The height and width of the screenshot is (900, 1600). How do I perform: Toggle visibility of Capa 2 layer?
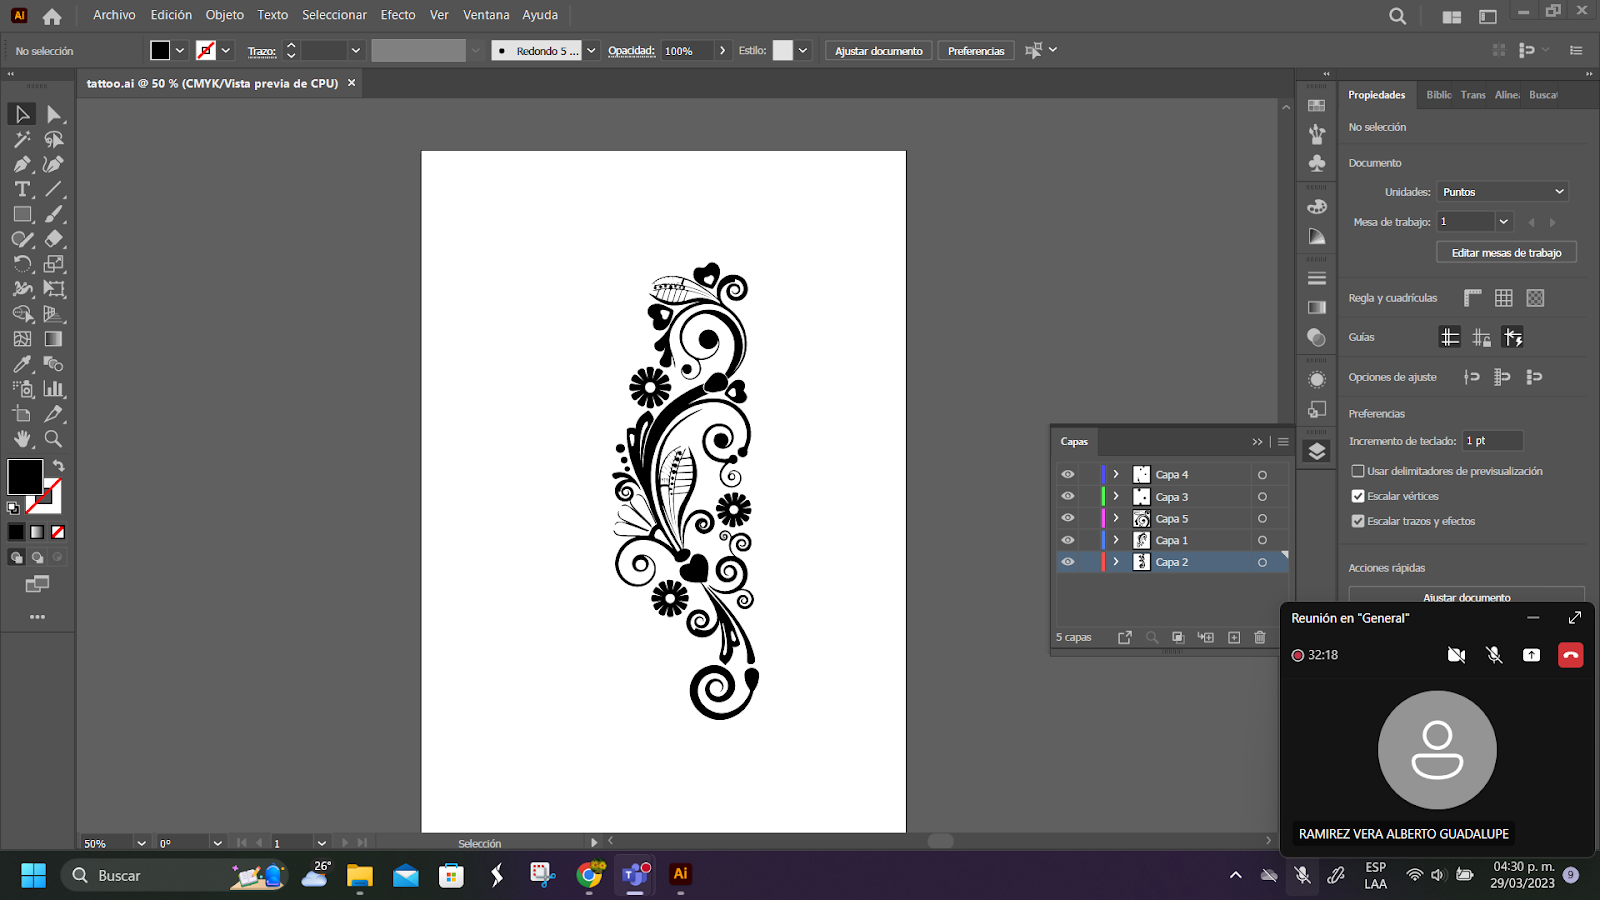point(1068,562)
